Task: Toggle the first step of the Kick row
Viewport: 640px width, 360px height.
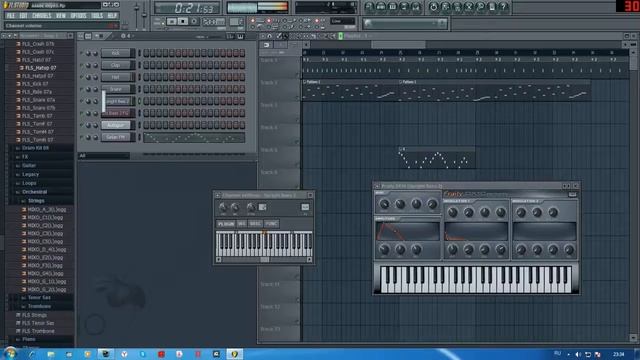Action: (146, 53)
